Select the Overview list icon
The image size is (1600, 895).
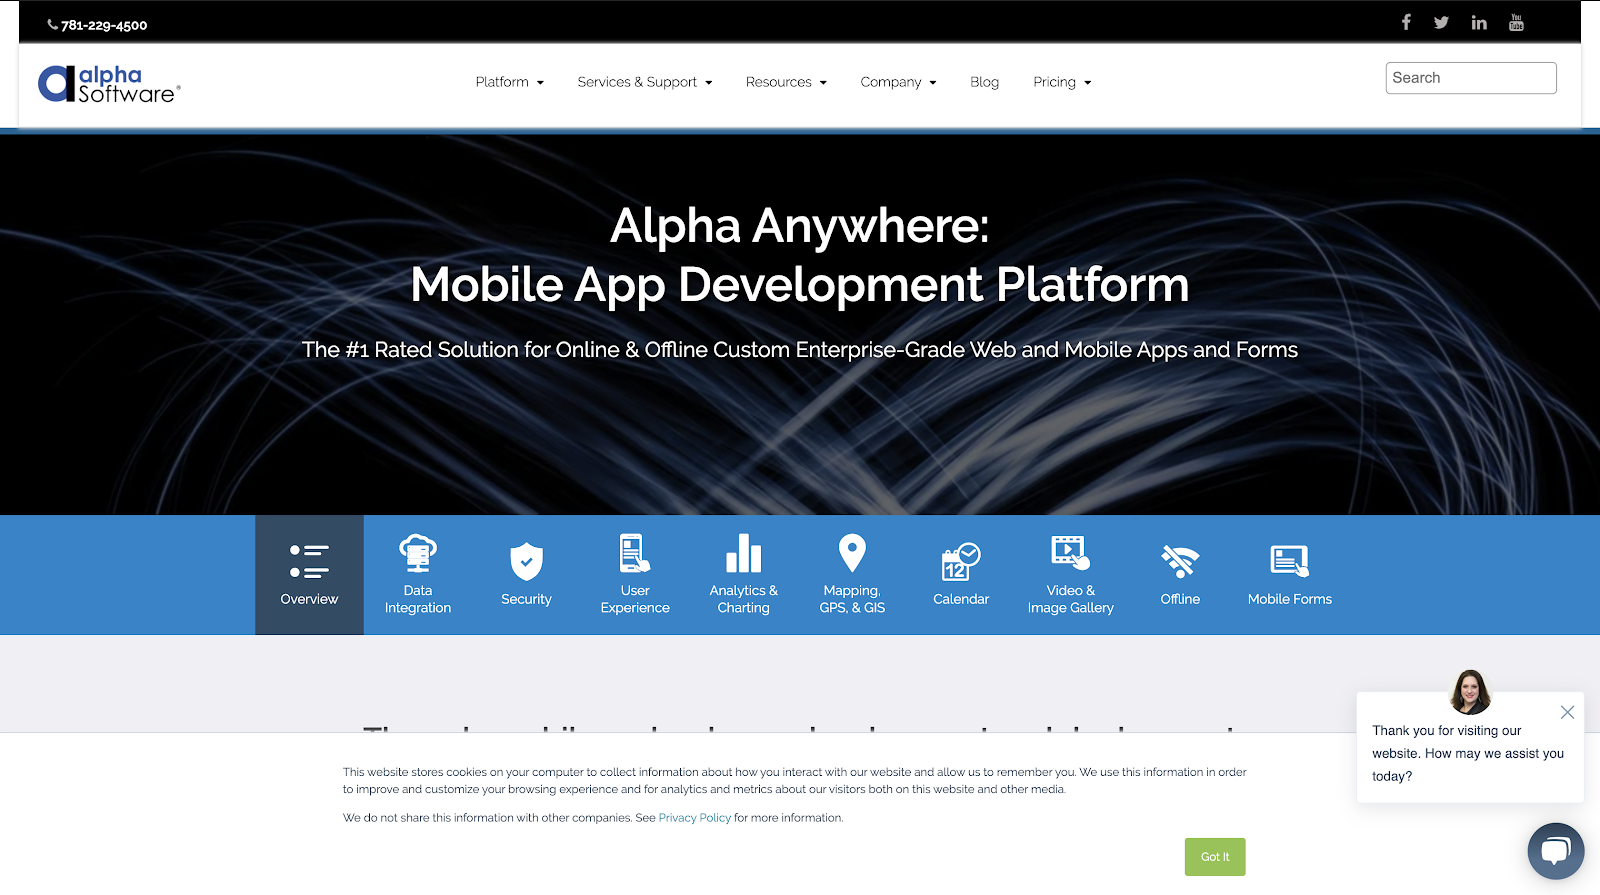click(309, 561)
